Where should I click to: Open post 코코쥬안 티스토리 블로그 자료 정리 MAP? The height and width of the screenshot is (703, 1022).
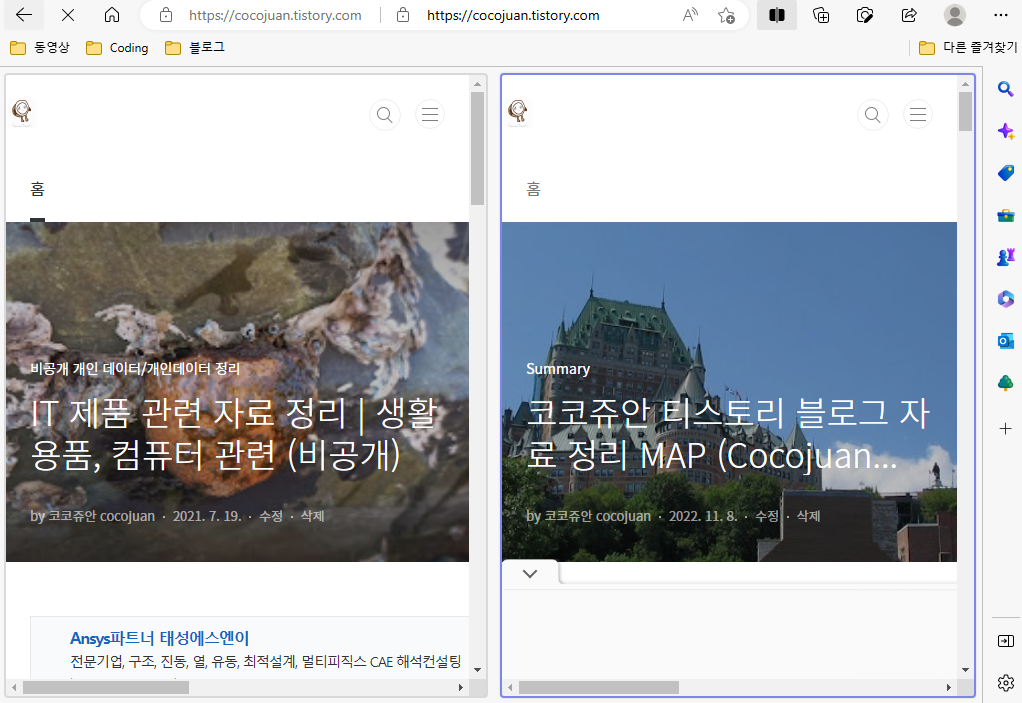pyautogui.click(x=727, y=434)
